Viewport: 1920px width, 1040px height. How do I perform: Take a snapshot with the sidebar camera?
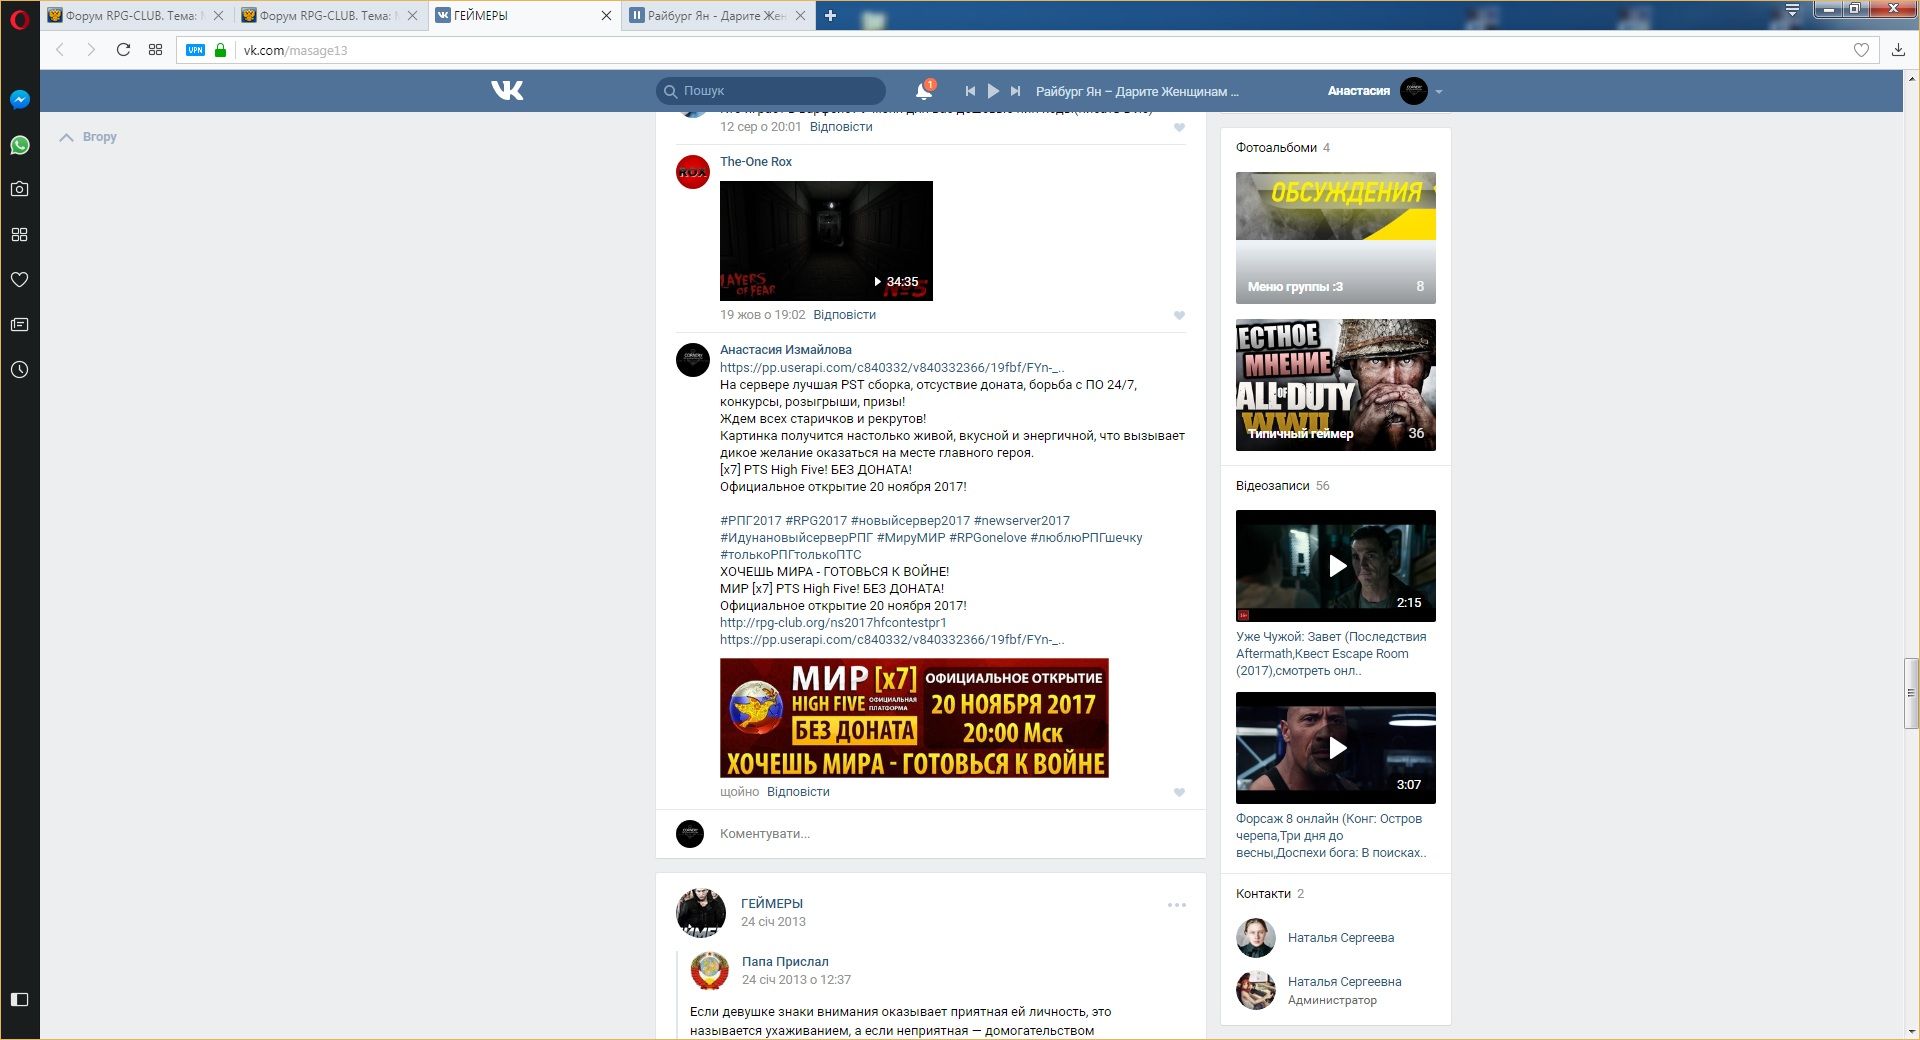[19, 189]
